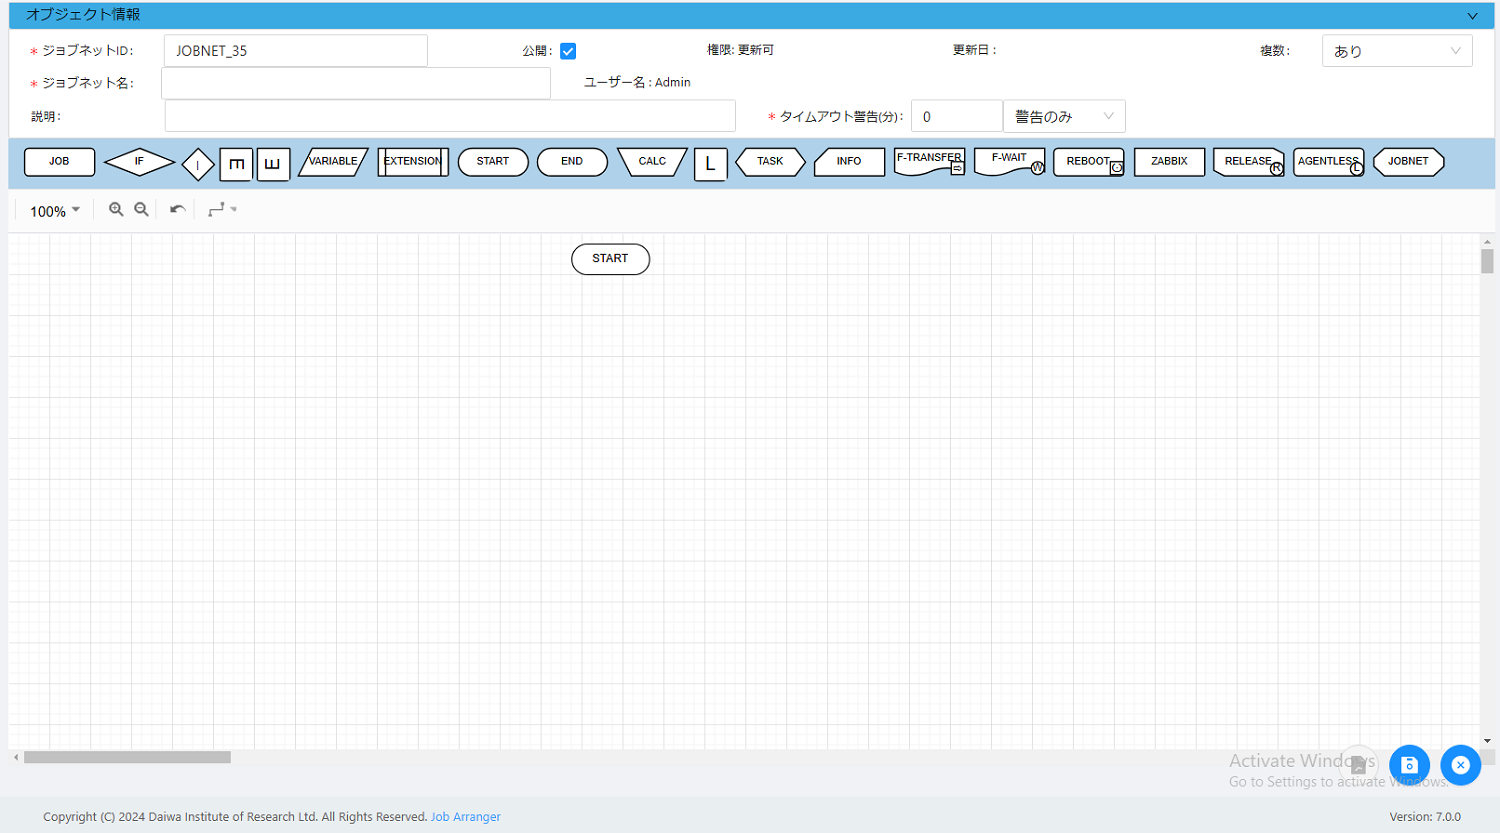Pick the AGENTLESS icon from the palette
The height and width of the screenshot is (833, 1500).
point(1328,161)
